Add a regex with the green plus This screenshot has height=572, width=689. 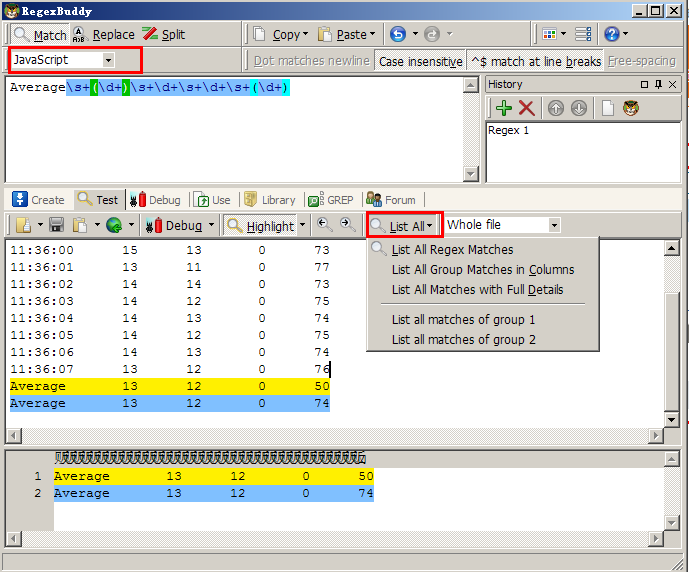click(504, 108)
